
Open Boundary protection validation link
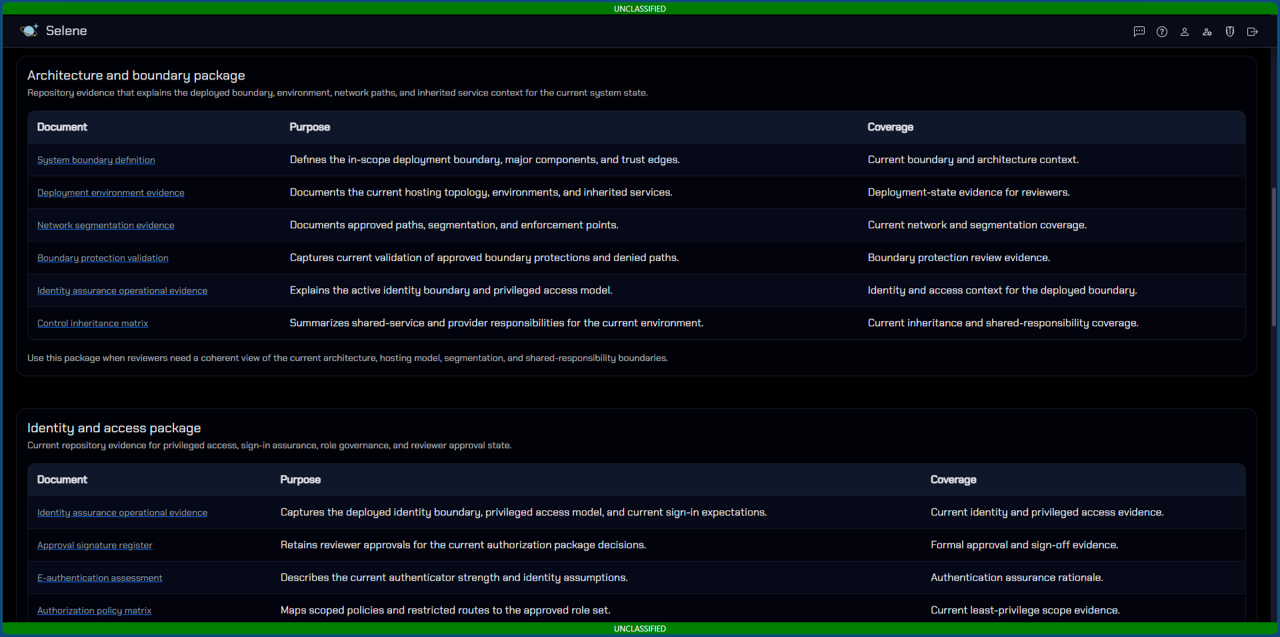103,258
